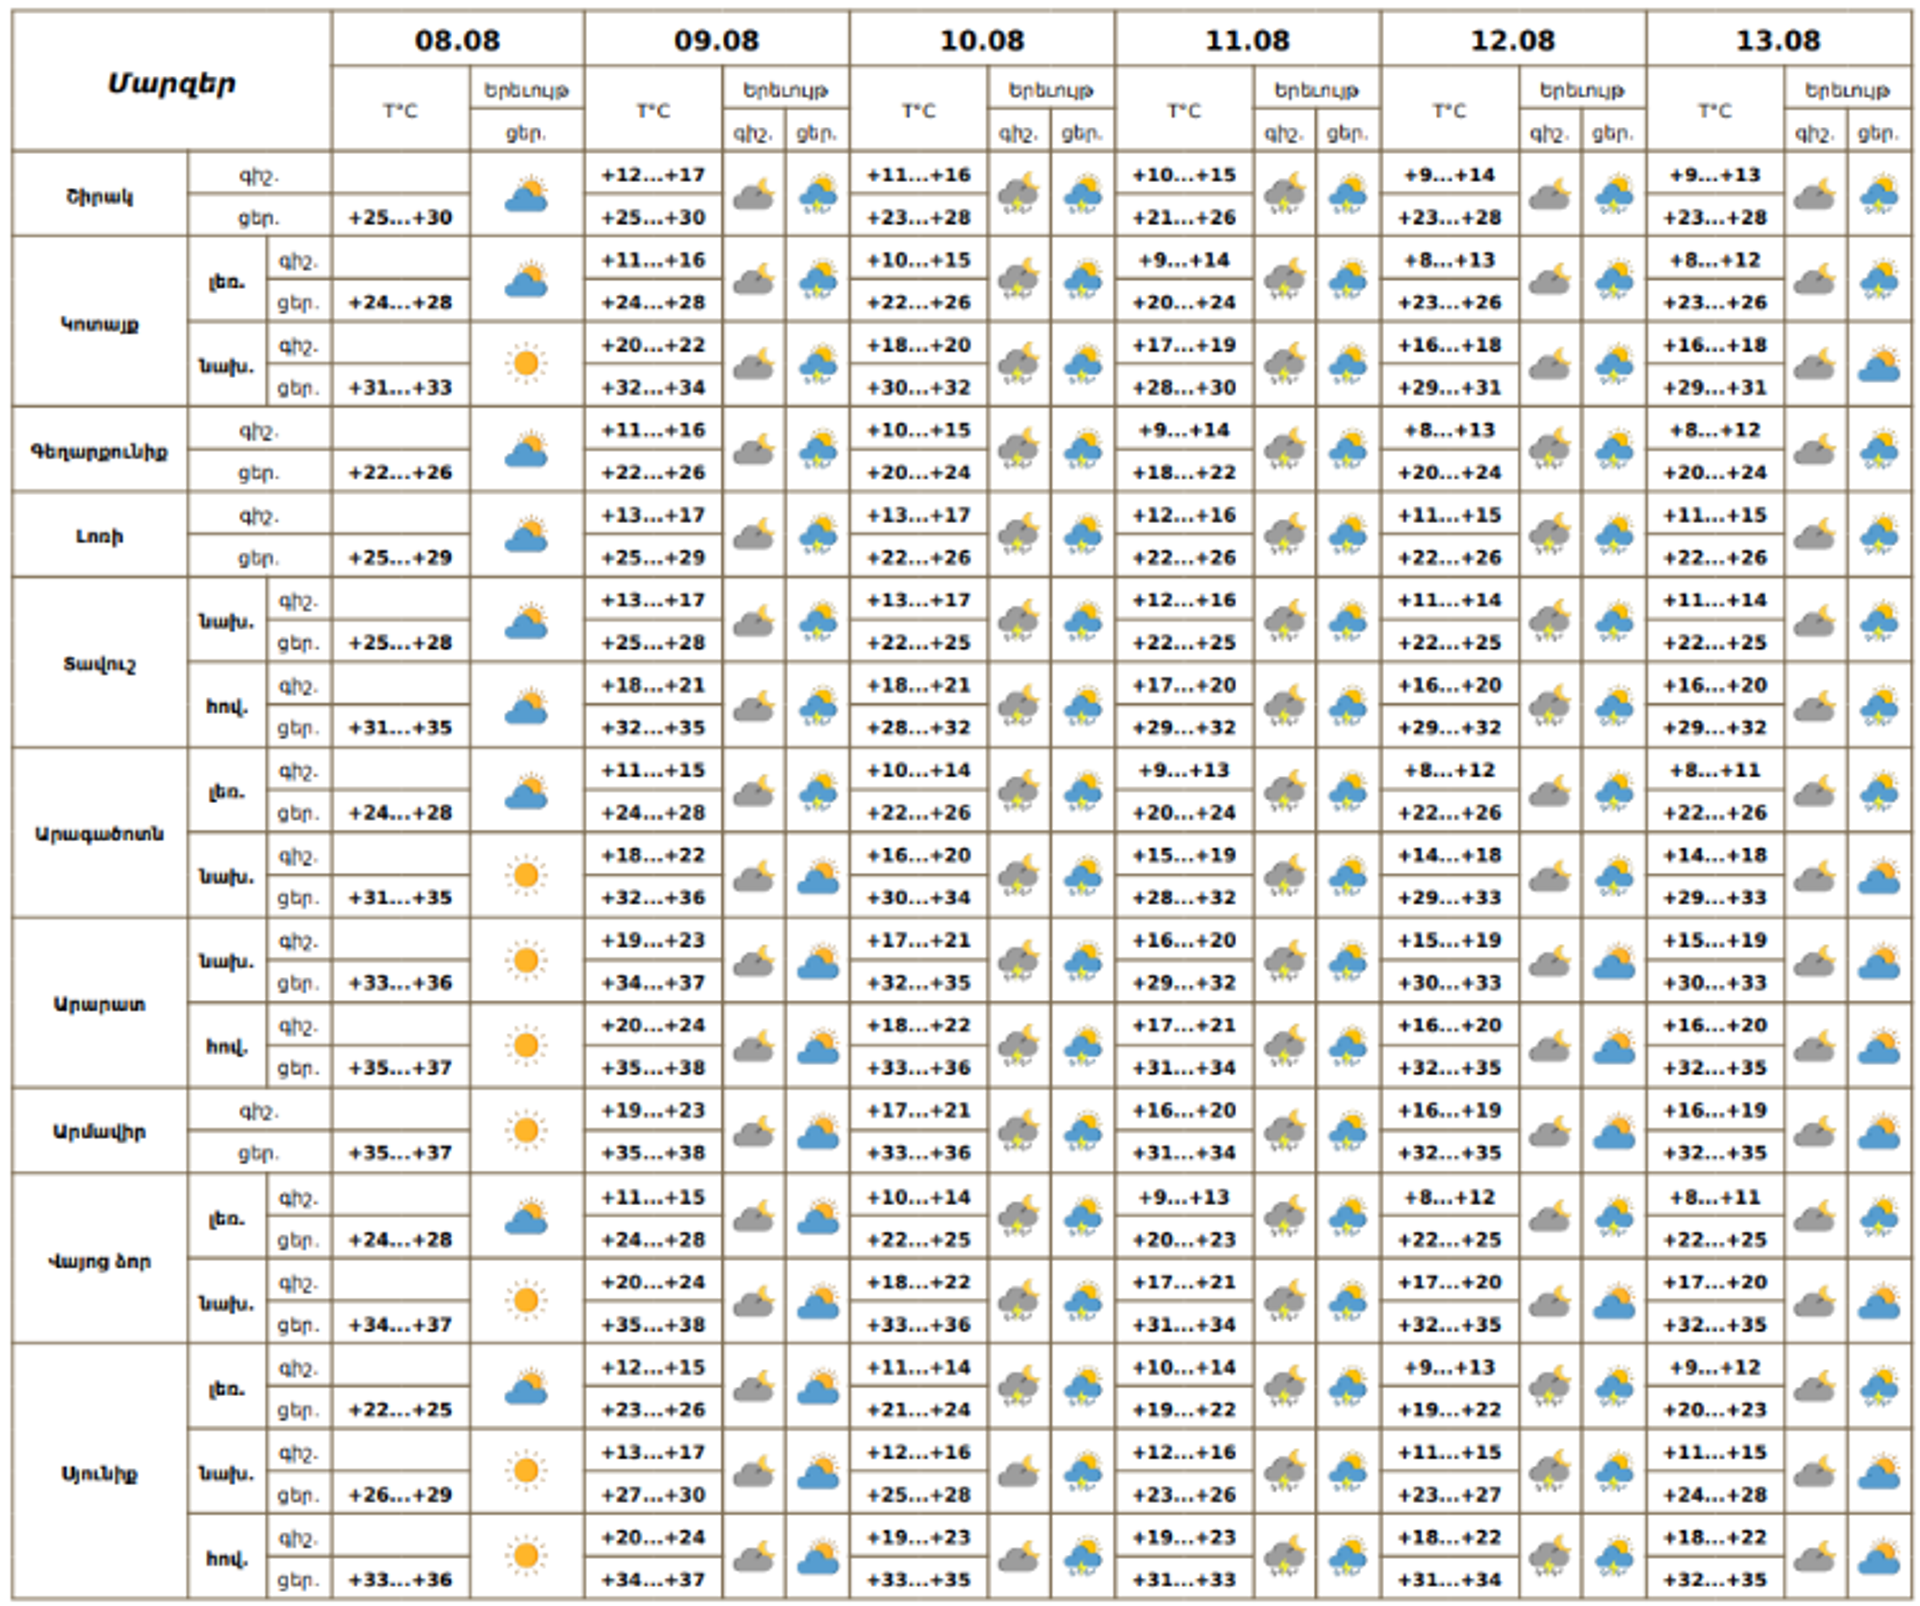The width and height of the screenshot is (1920, 1606).
Task: Click Սյունիք հով. 13.08 daytime temperature +32...+35
Action: 1715,1579
